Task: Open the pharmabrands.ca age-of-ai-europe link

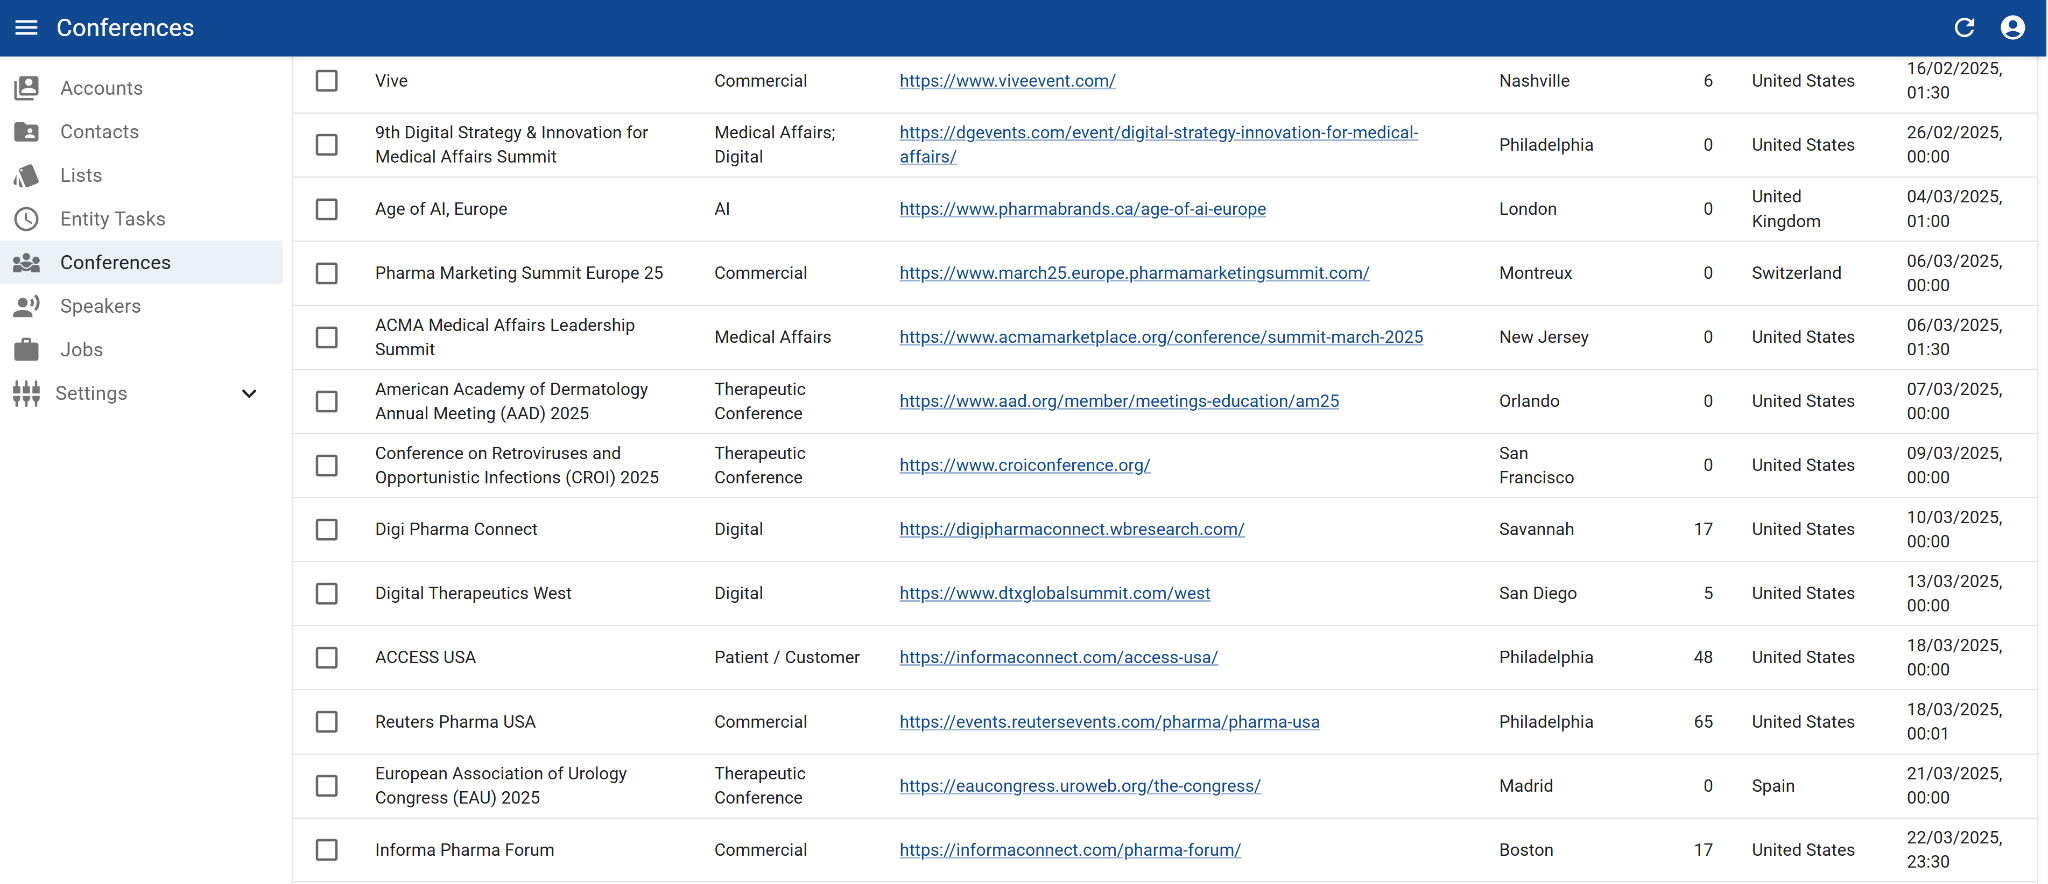Action: pyautogui.click(x=1083, y=209)
